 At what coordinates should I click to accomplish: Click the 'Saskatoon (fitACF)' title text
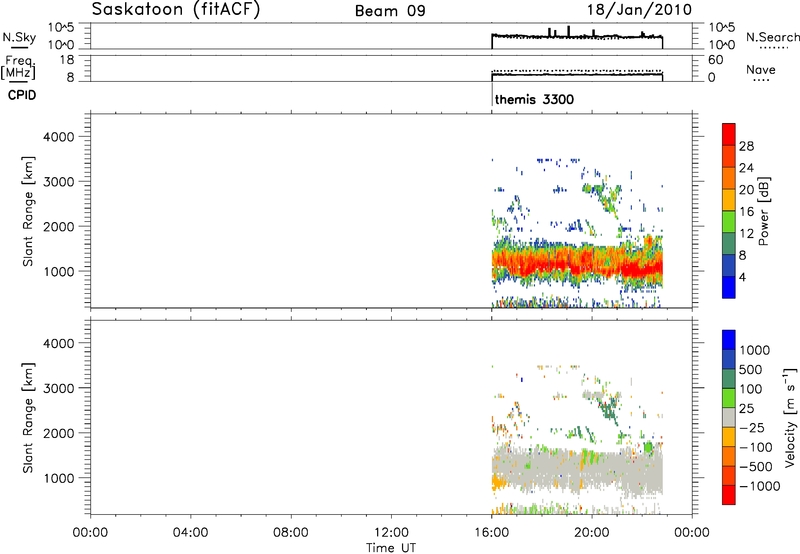click(176, 10)
